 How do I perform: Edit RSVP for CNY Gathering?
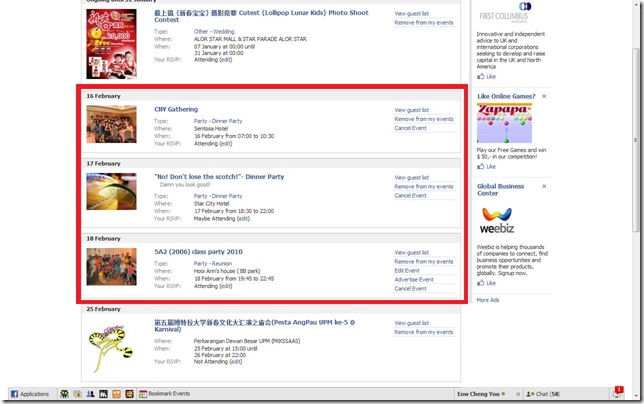(225, 144)
